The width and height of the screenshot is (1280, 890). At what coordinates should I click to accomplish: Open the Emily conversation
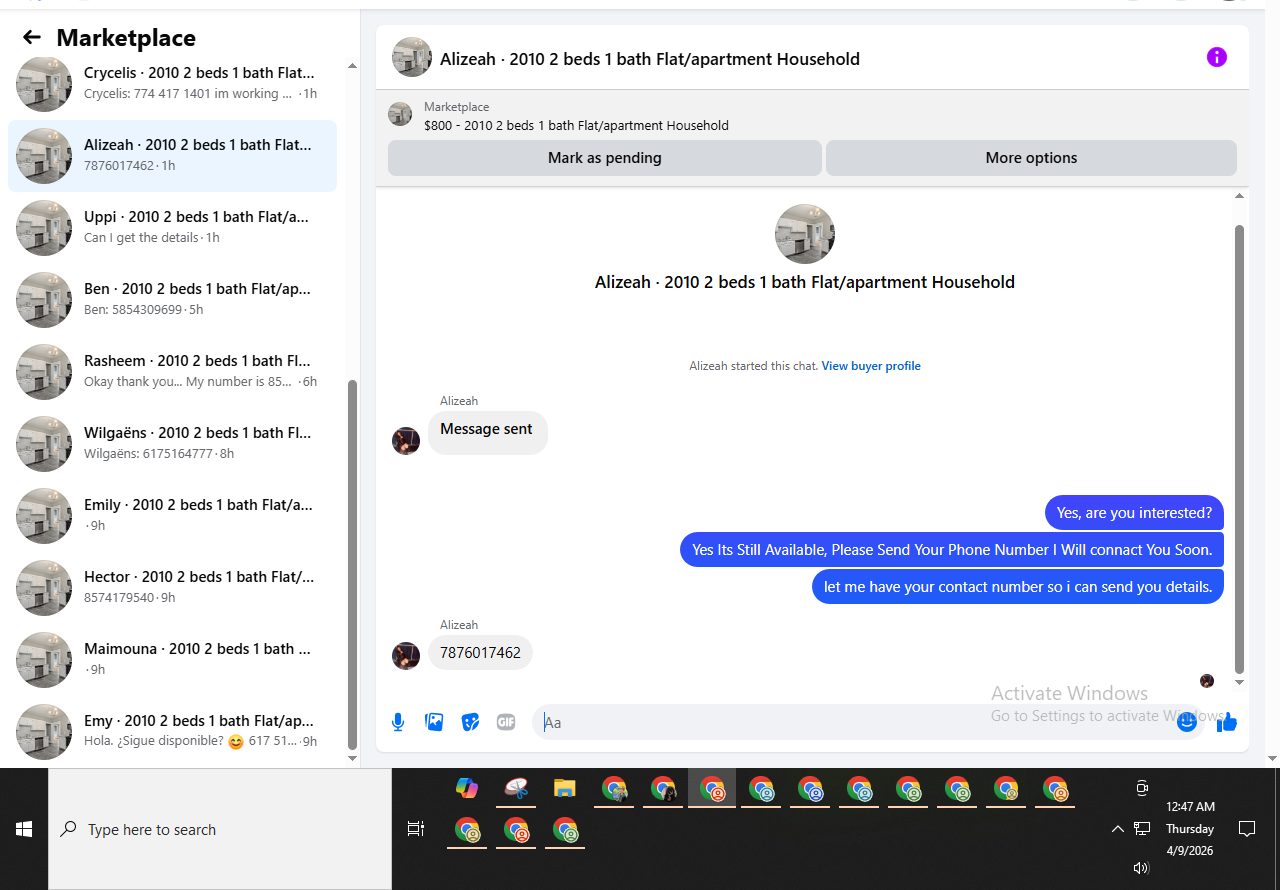172,516
